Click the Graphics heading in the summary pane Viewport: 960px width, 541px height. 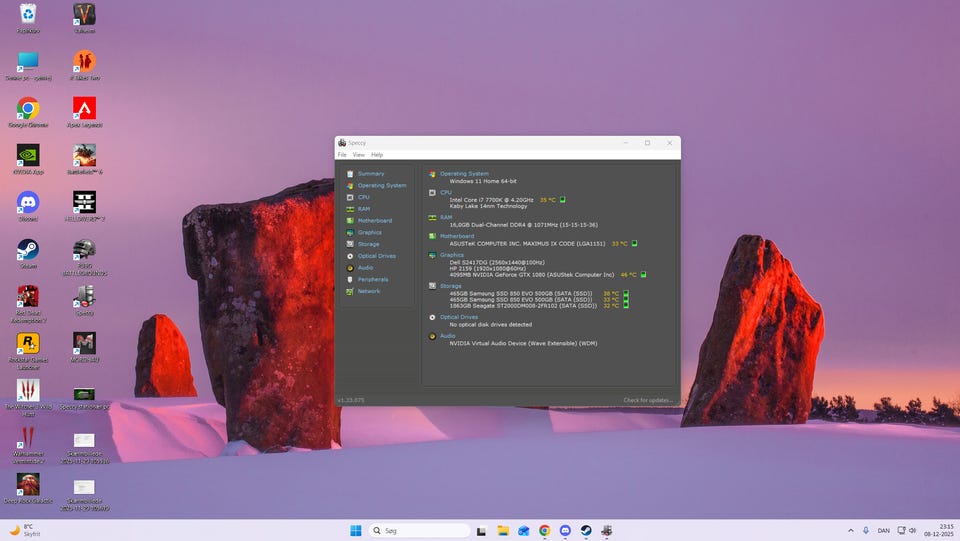point(451,254)
